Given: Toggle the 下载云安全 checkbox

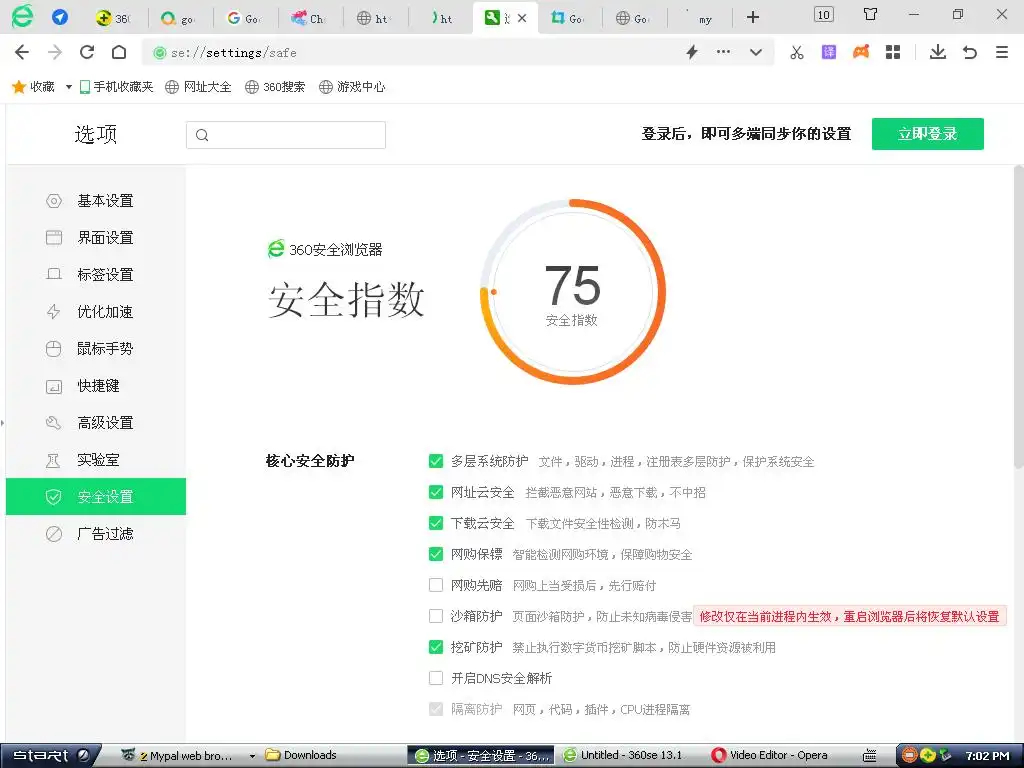Looking at the screenshot, I should (x=436, y=523).
